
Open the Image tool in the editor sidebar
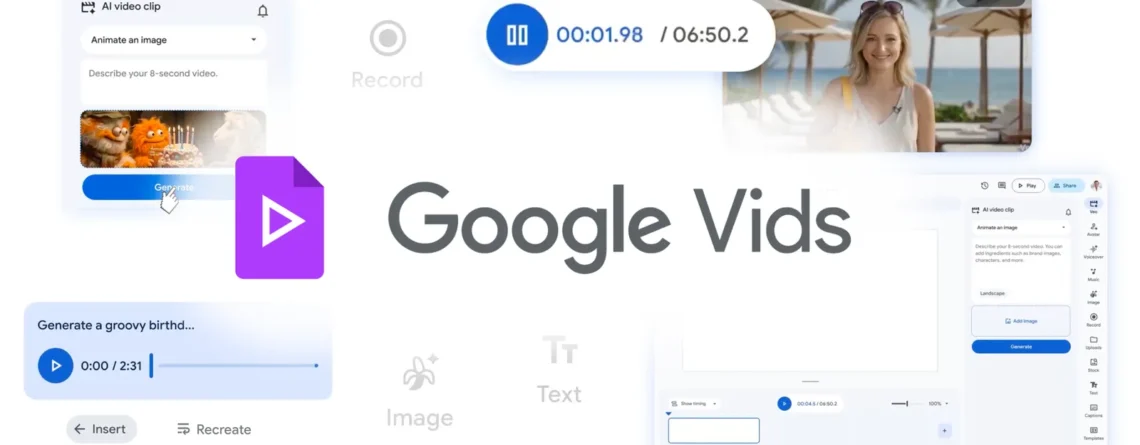pyautogui.click(x=1093, y=297)
